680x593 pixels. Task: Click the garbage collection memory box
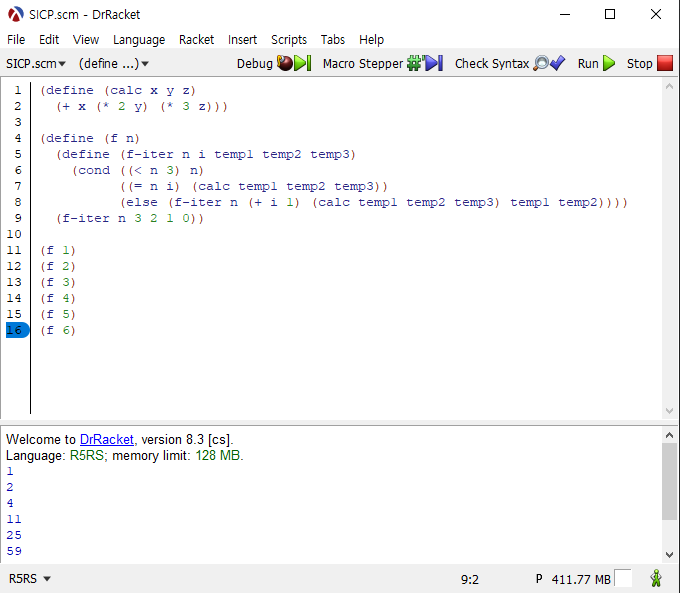(x=623, y=578)
